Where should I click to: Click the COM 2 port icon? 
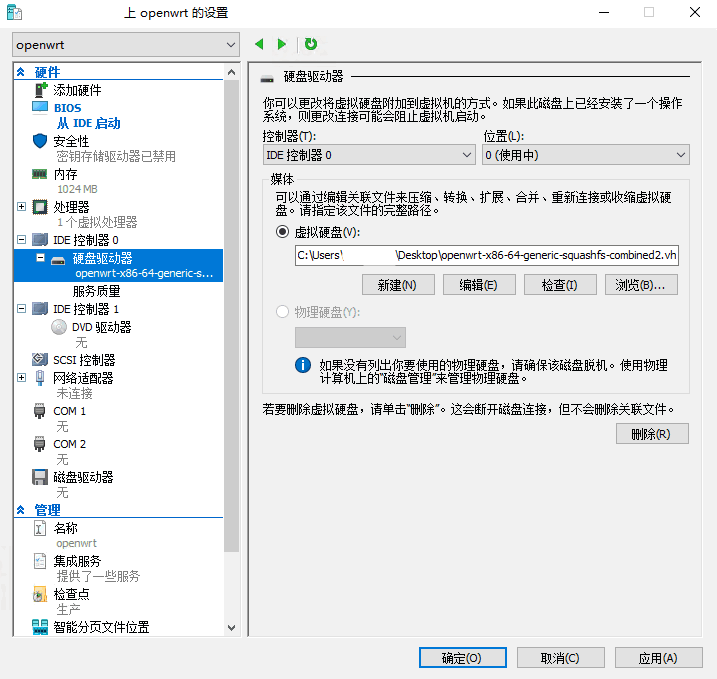(39, 444)
